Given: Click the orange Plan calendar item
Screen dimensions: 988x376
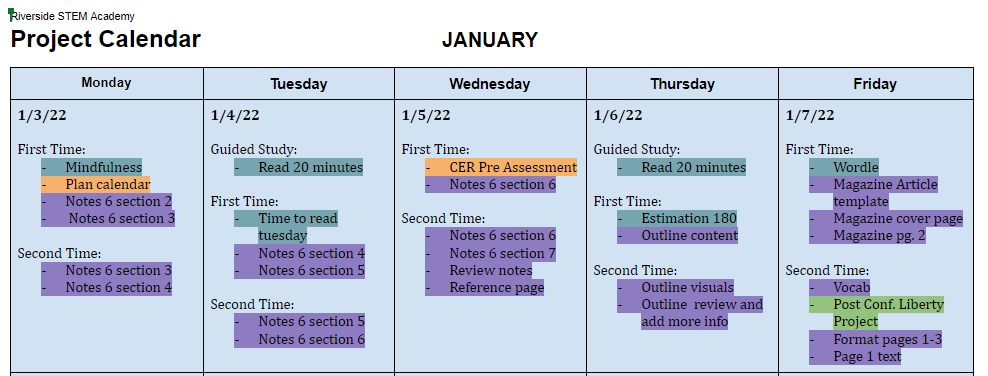Looking at the screenshot, I should [96, 185].
